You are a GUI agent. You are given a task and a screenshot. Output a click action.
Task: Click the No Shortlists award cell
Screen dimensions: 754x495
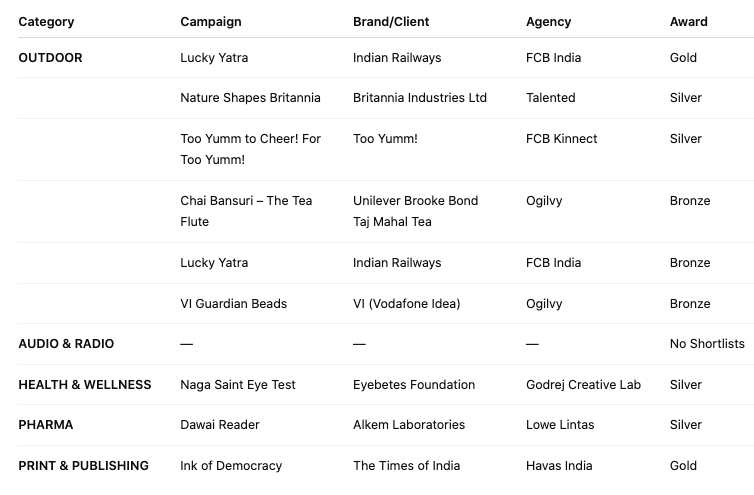click(707, 344)
